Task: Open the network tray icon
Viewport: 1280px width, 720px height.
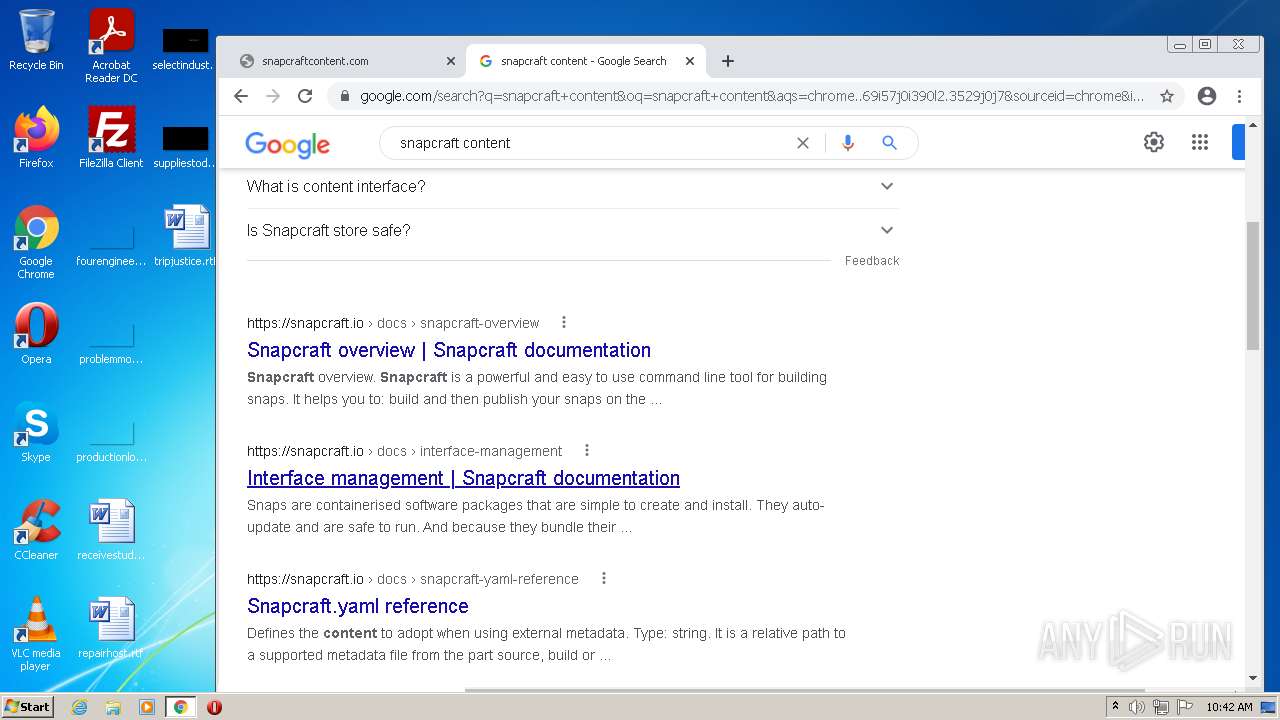Action: 1161,707
